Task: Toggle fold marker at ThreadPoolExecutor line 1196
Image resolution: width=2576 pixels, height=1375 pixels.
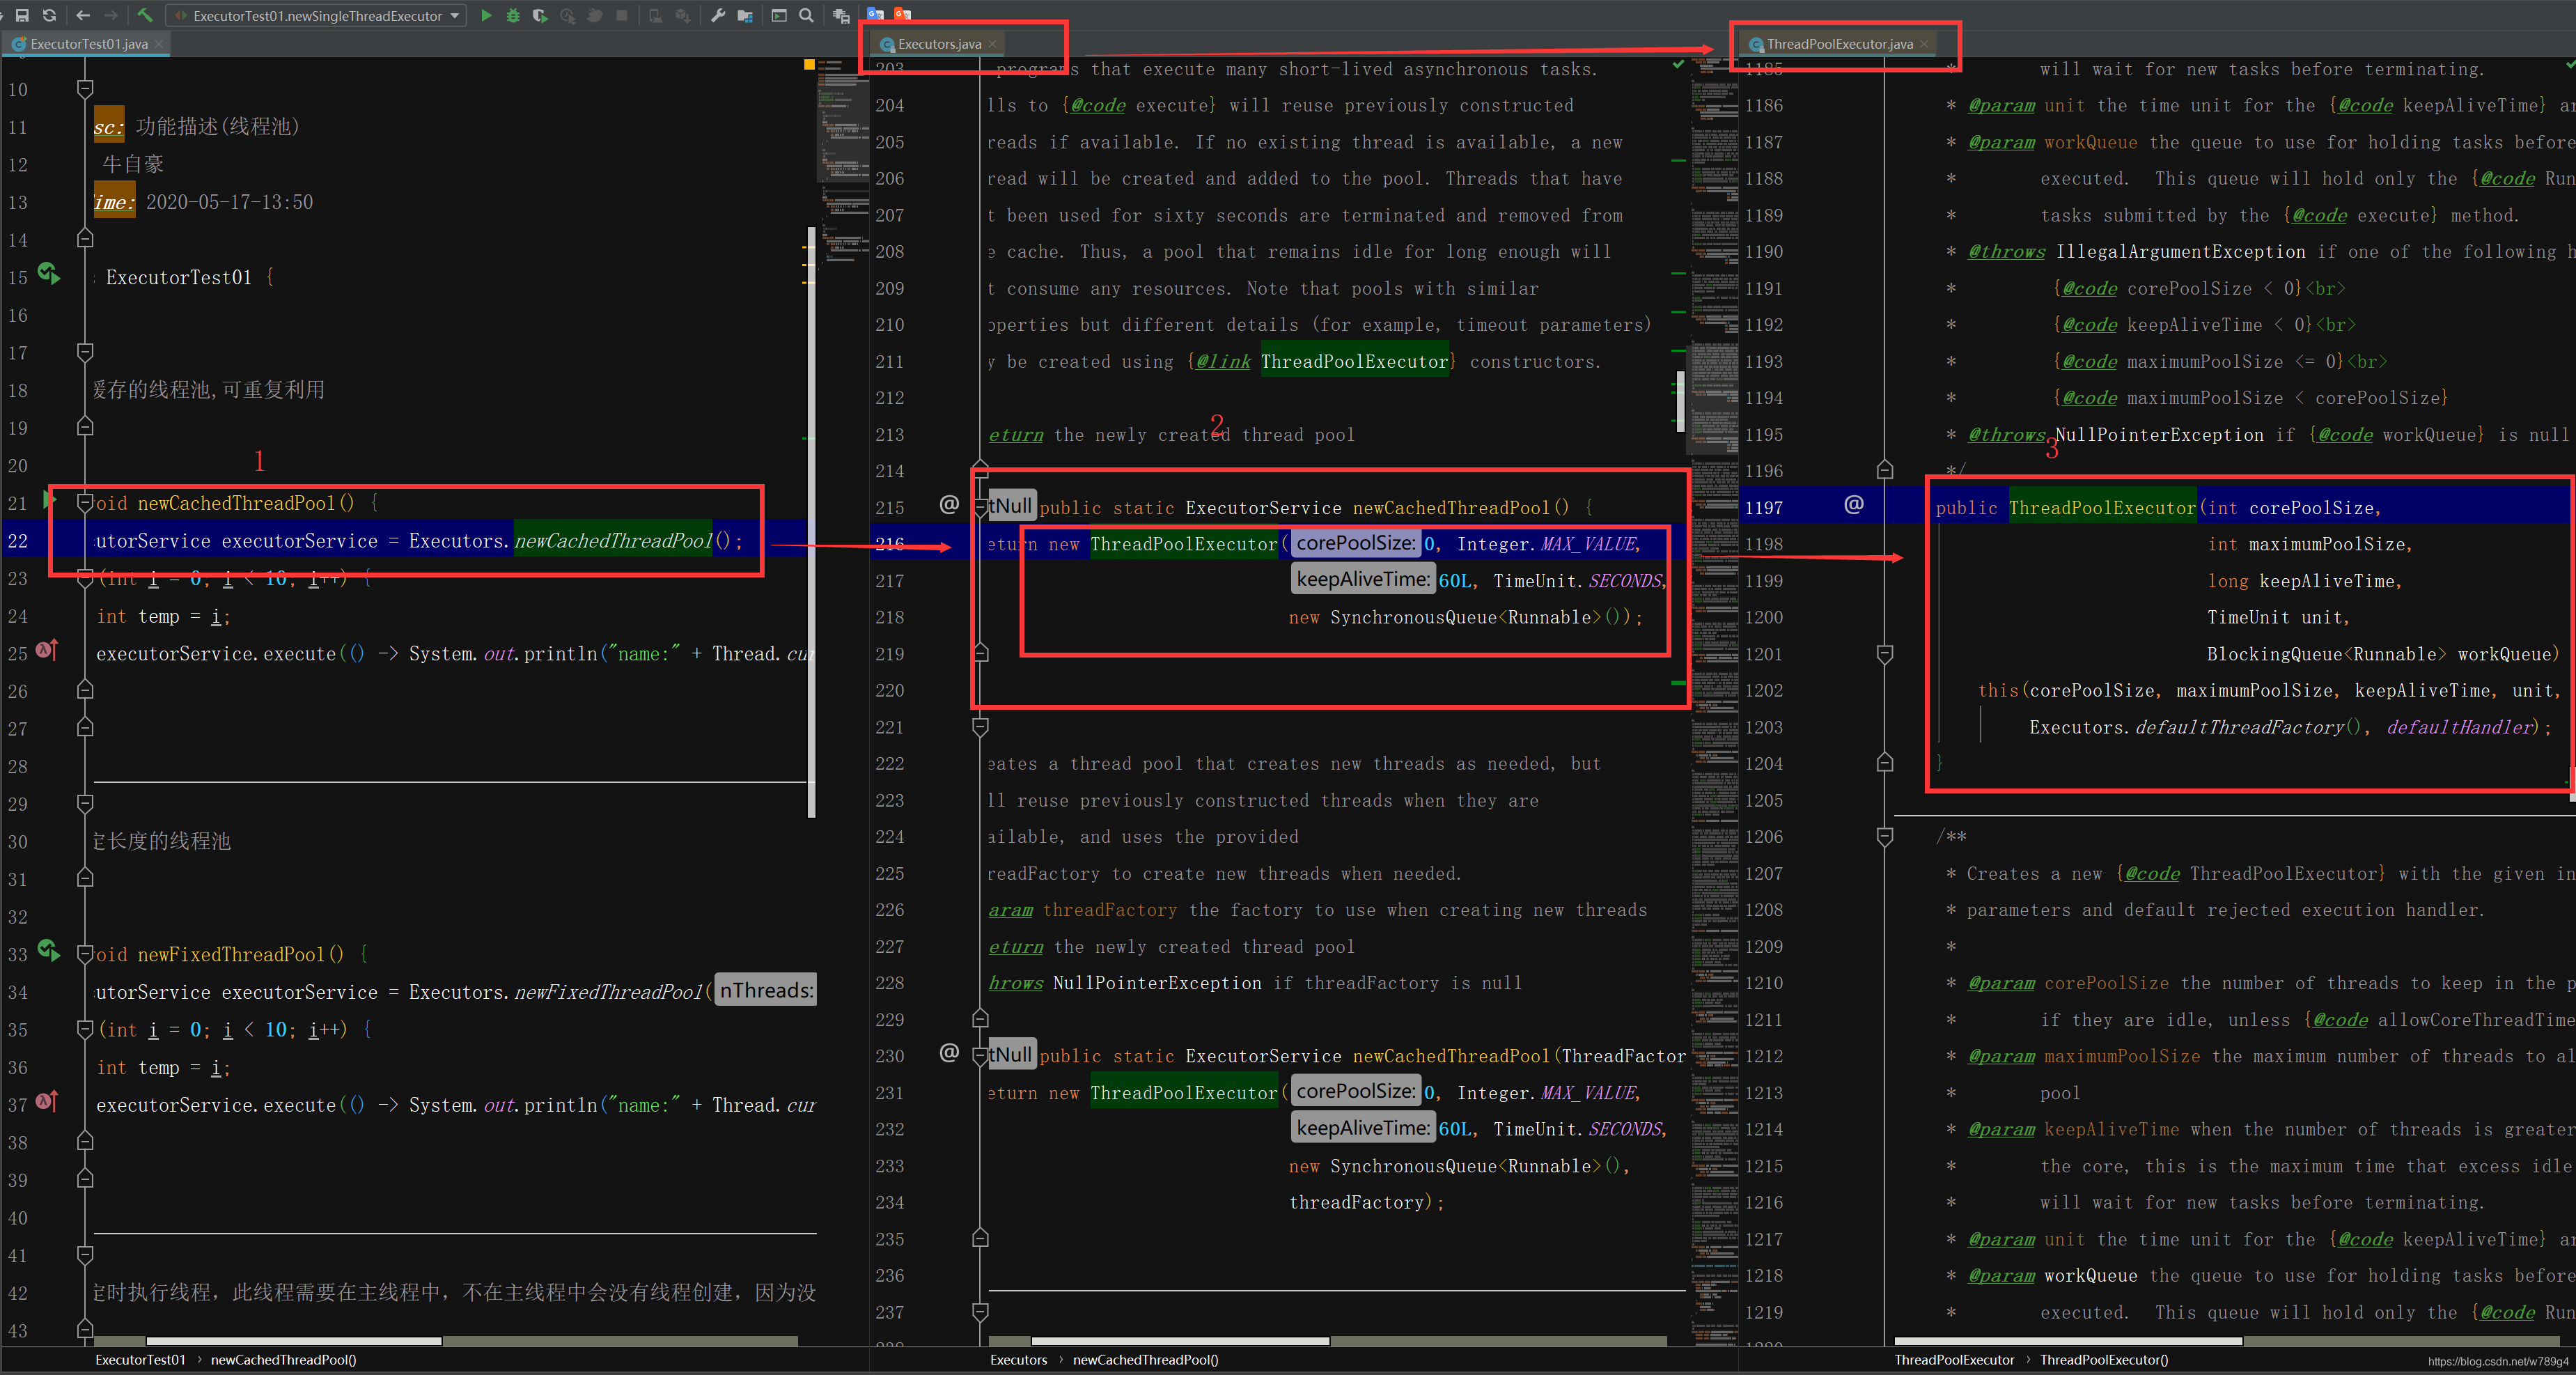Action: (x=1885, y=470)
